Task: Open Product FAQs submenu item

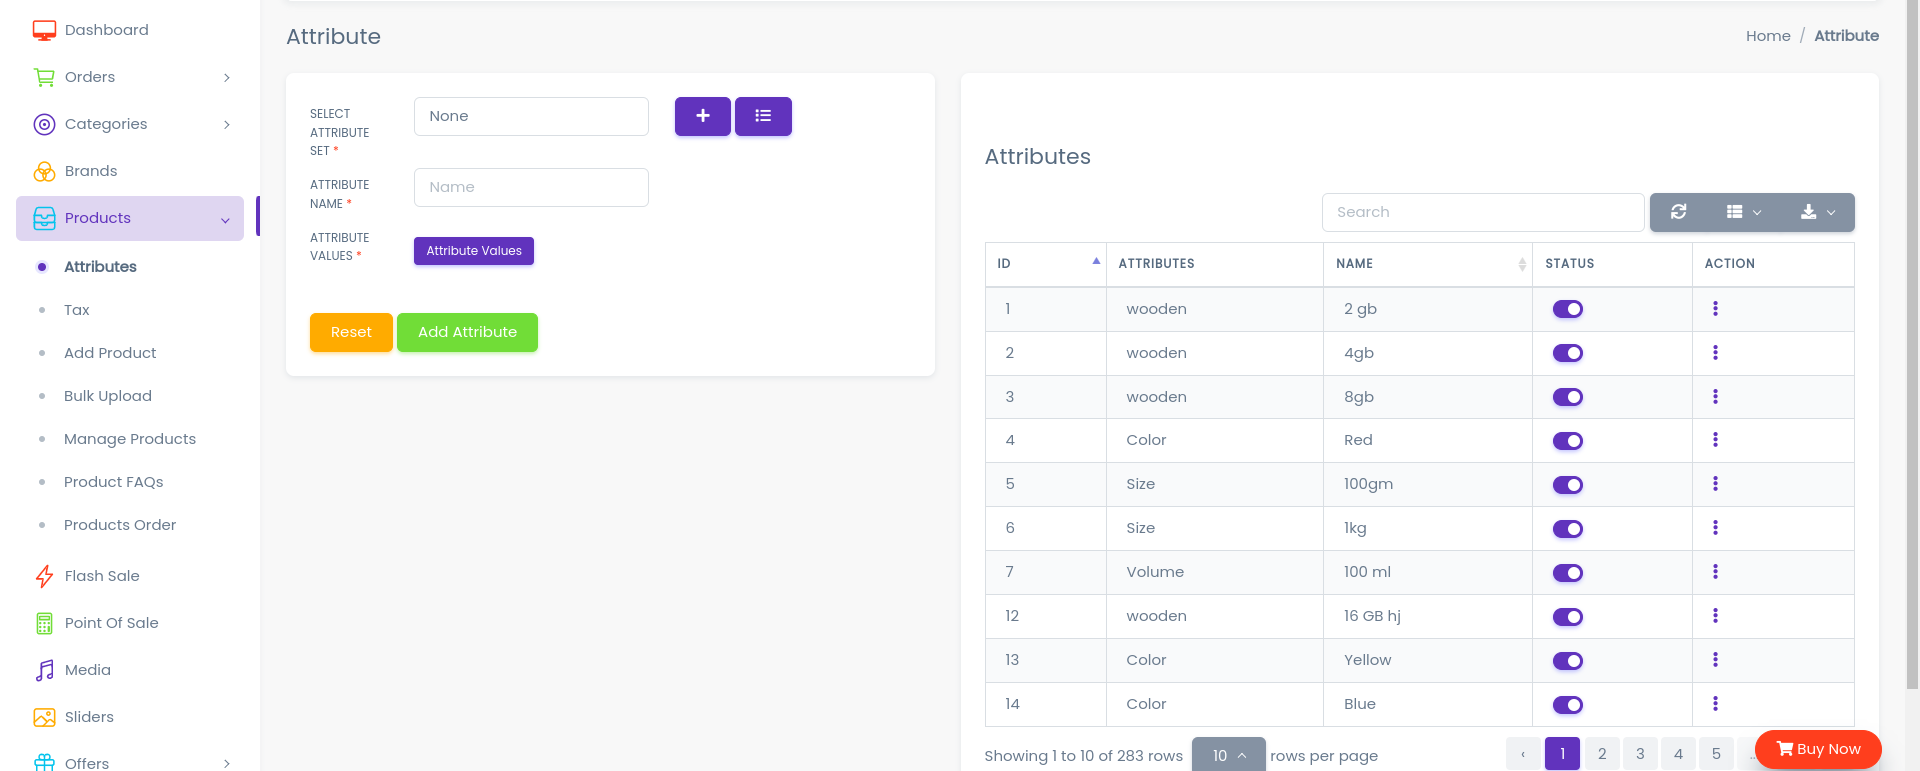Action: 114,482
